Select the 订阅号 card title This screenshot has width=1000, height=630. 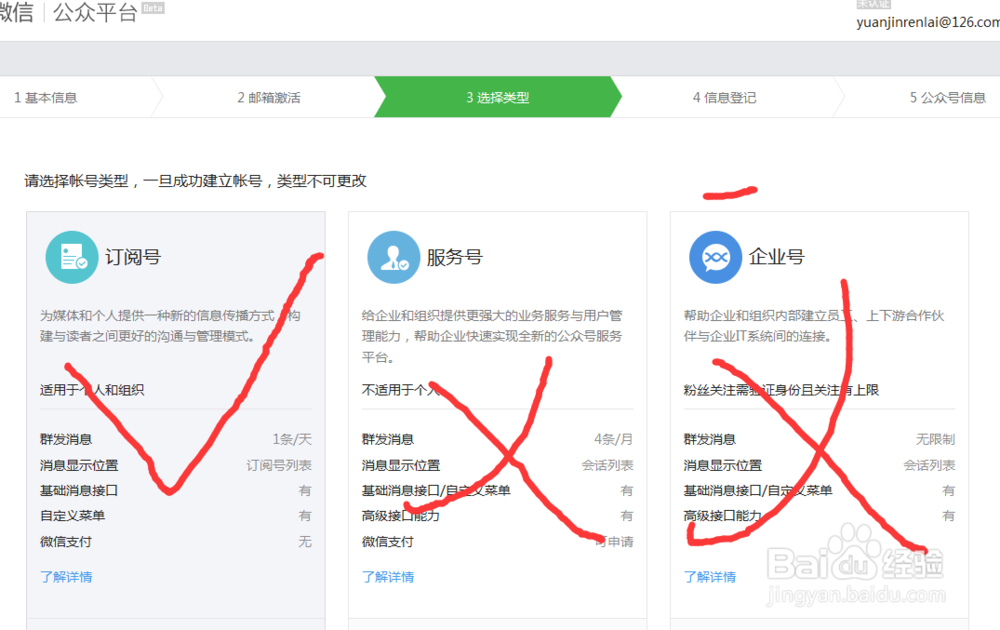coord(133,257)
